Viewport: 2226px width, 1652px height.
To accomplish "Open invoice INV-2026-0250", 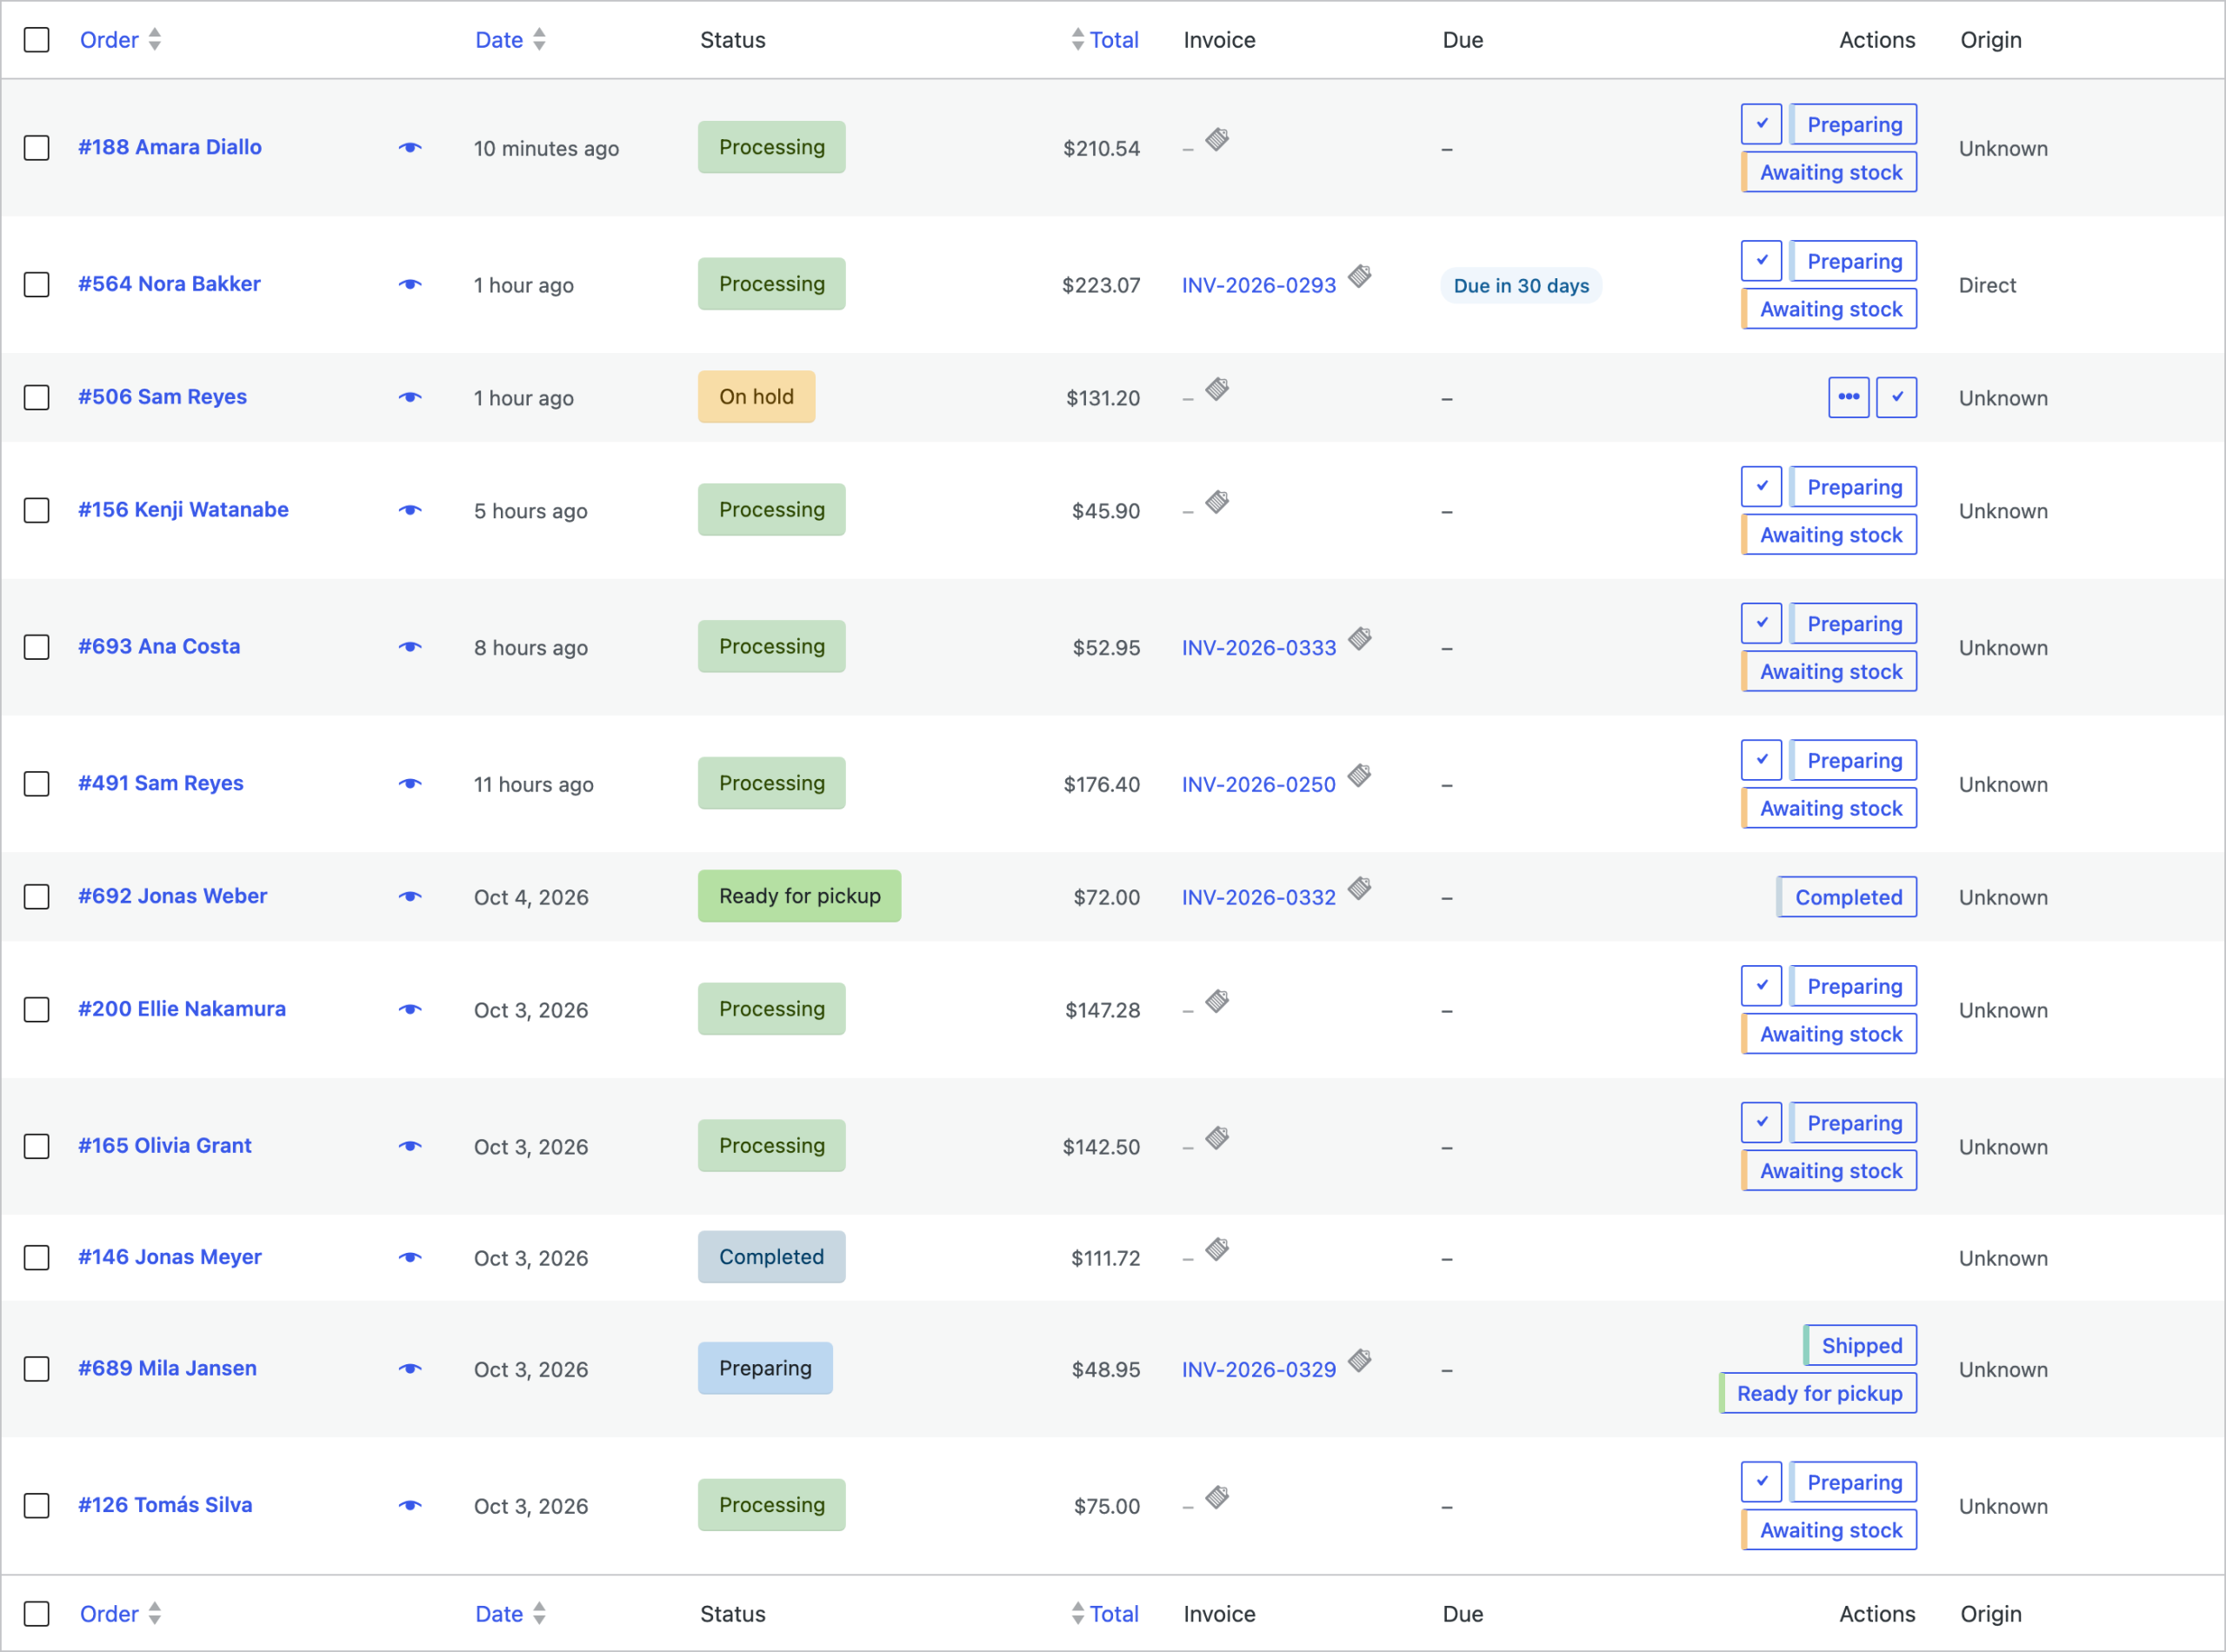I will [x=1259, y=785].
